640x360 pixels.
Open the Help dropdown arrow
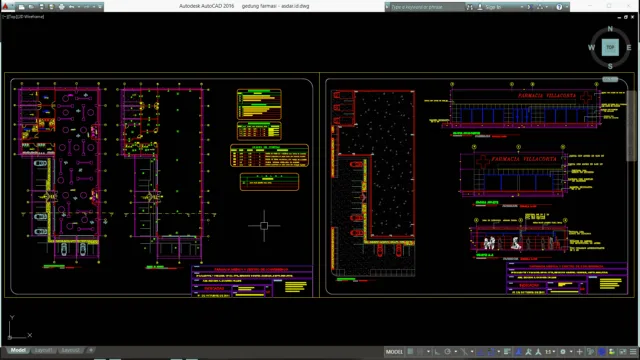click(x=567, y=7)
